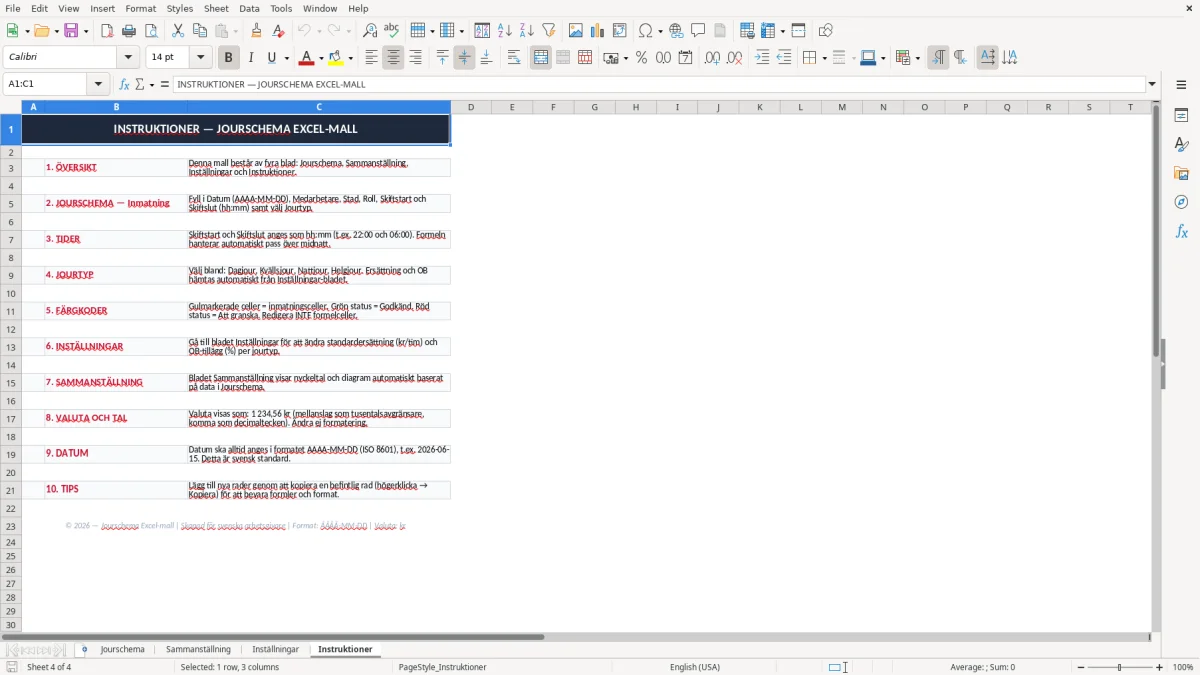This screenshot has width=1200, height=675.
Task: Click the Insert Chart icon
Action: pos(597,31)
